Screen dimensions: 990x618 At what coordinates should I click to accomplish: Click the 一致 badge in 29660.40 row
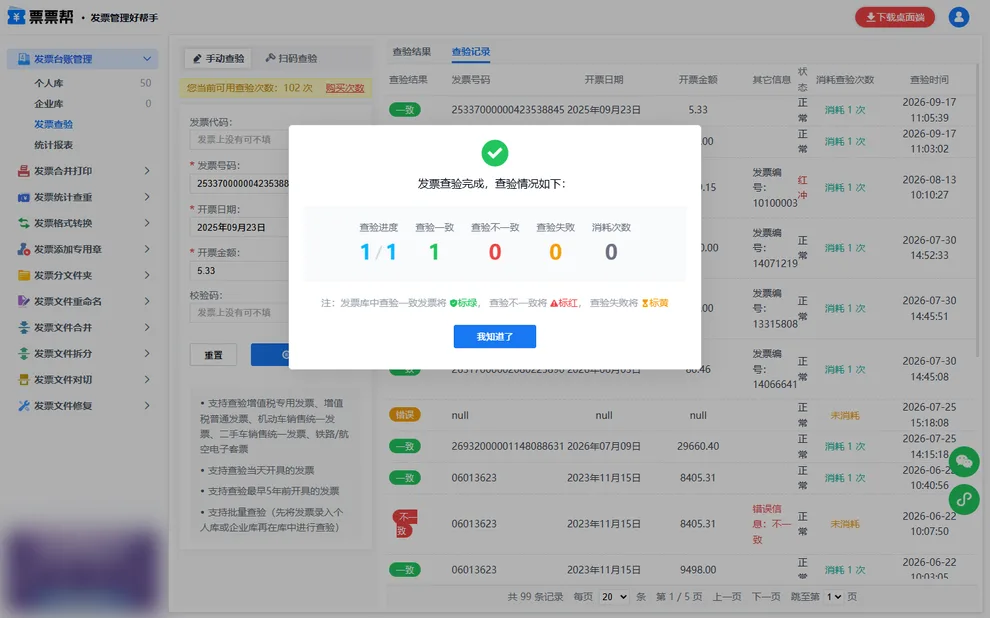405,446
